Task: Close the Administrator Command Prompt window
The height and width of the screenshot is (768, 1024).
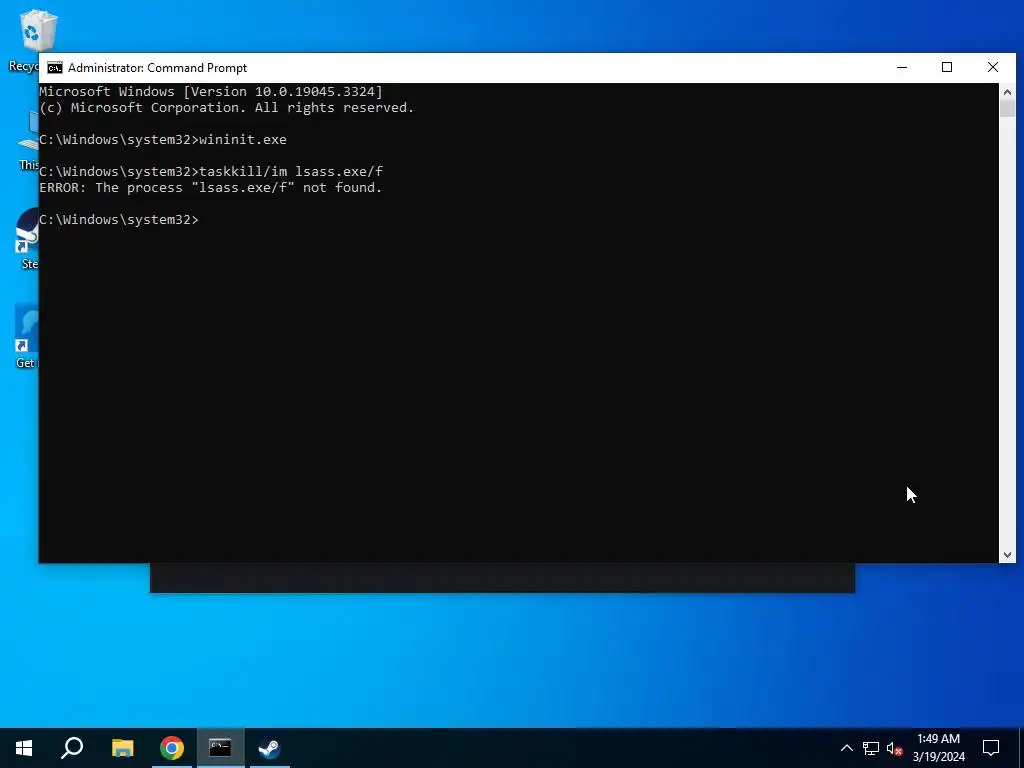Action: 993,67
